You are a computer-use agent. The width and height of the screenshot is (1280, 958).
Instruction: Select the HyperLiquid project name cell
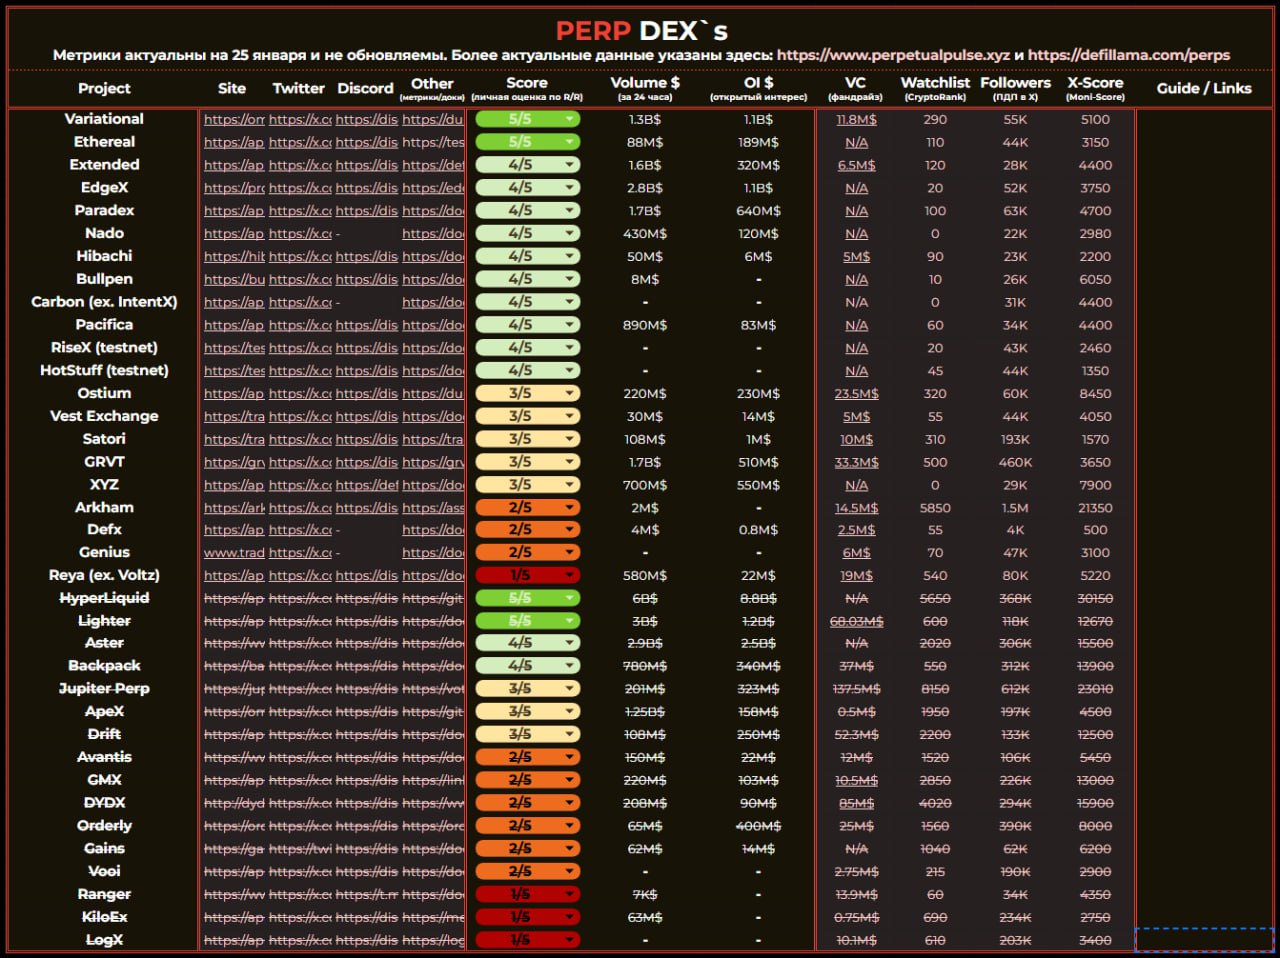(104, 598)
